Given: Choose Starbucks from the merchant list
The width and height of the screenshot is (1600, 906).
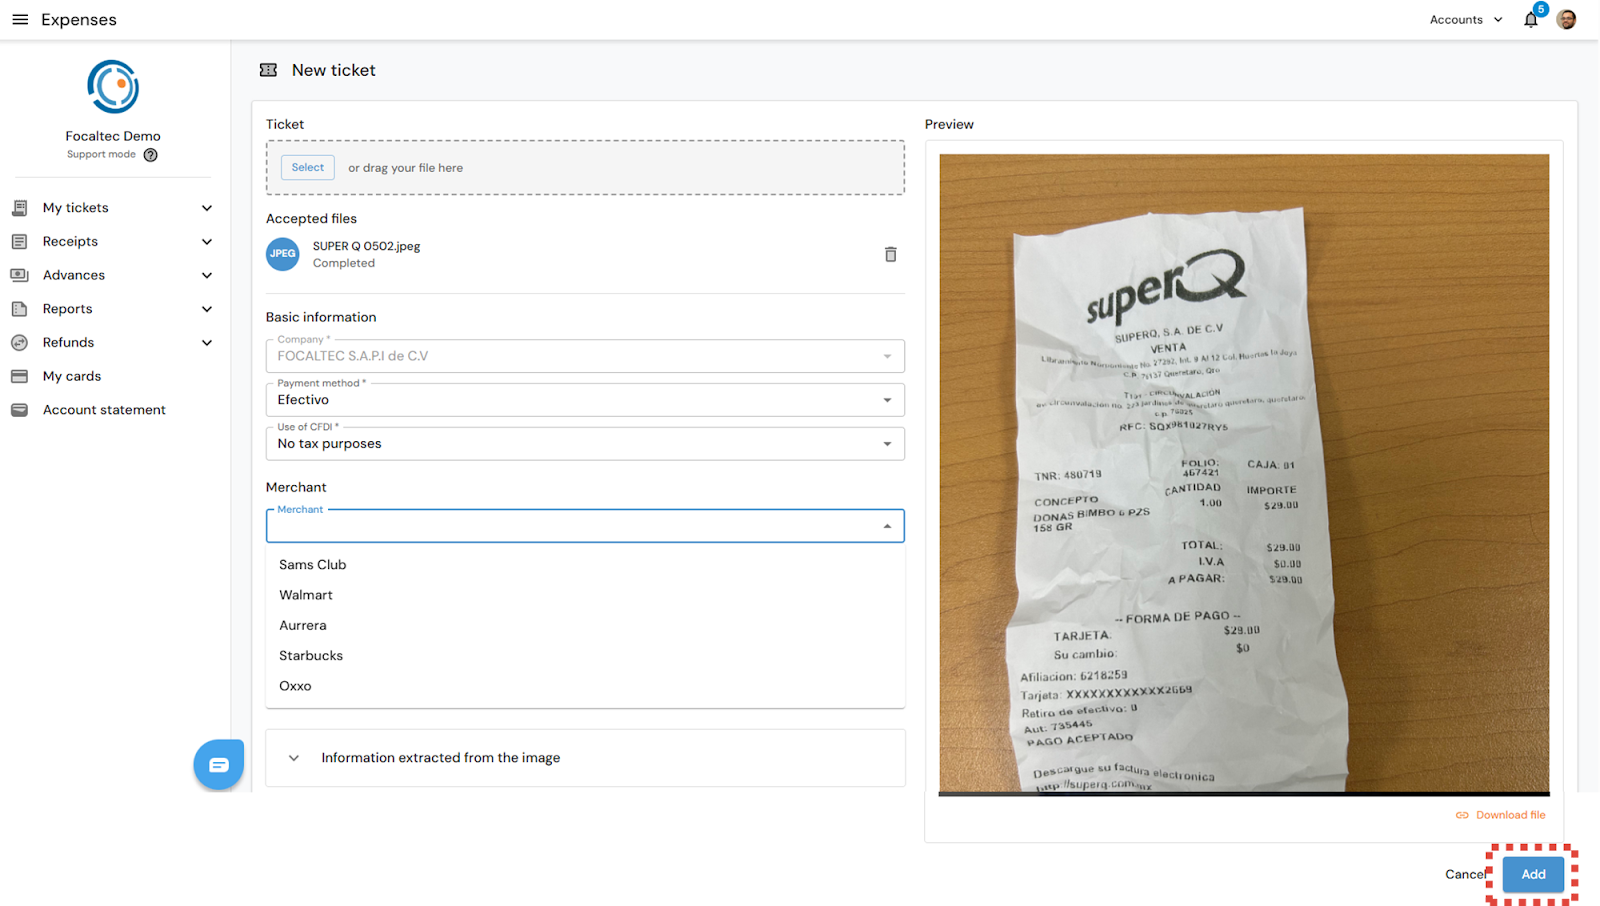Looking at the screenshot, I should pos(585,656).
